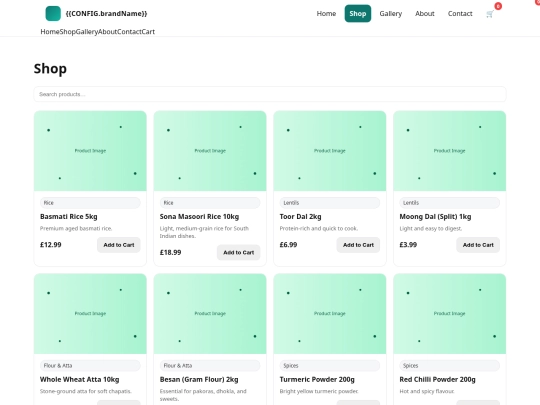This screenshot has width=540, height=405.
Task: Open the shopping cart icon
Action: 490,14
